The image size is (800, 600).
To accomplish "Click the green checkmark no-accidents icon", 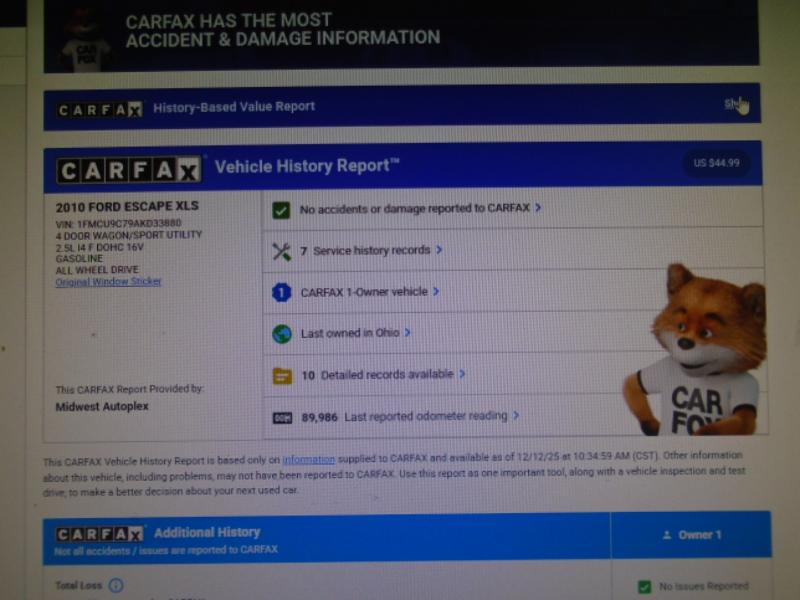I will [281, 210].
